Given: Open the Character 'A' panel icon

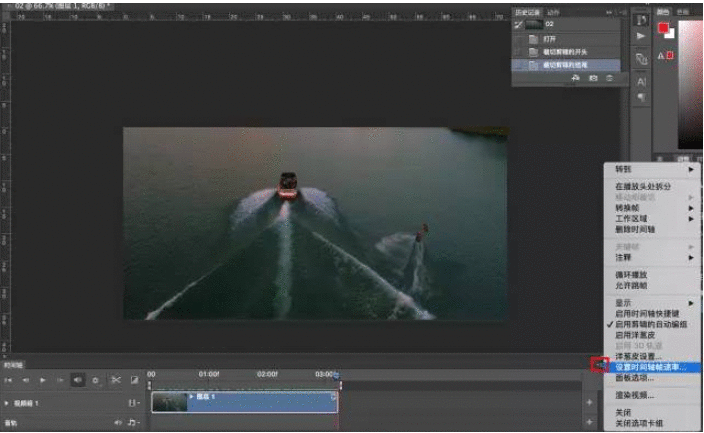Looking at the screenshot, I should (641, 81).
